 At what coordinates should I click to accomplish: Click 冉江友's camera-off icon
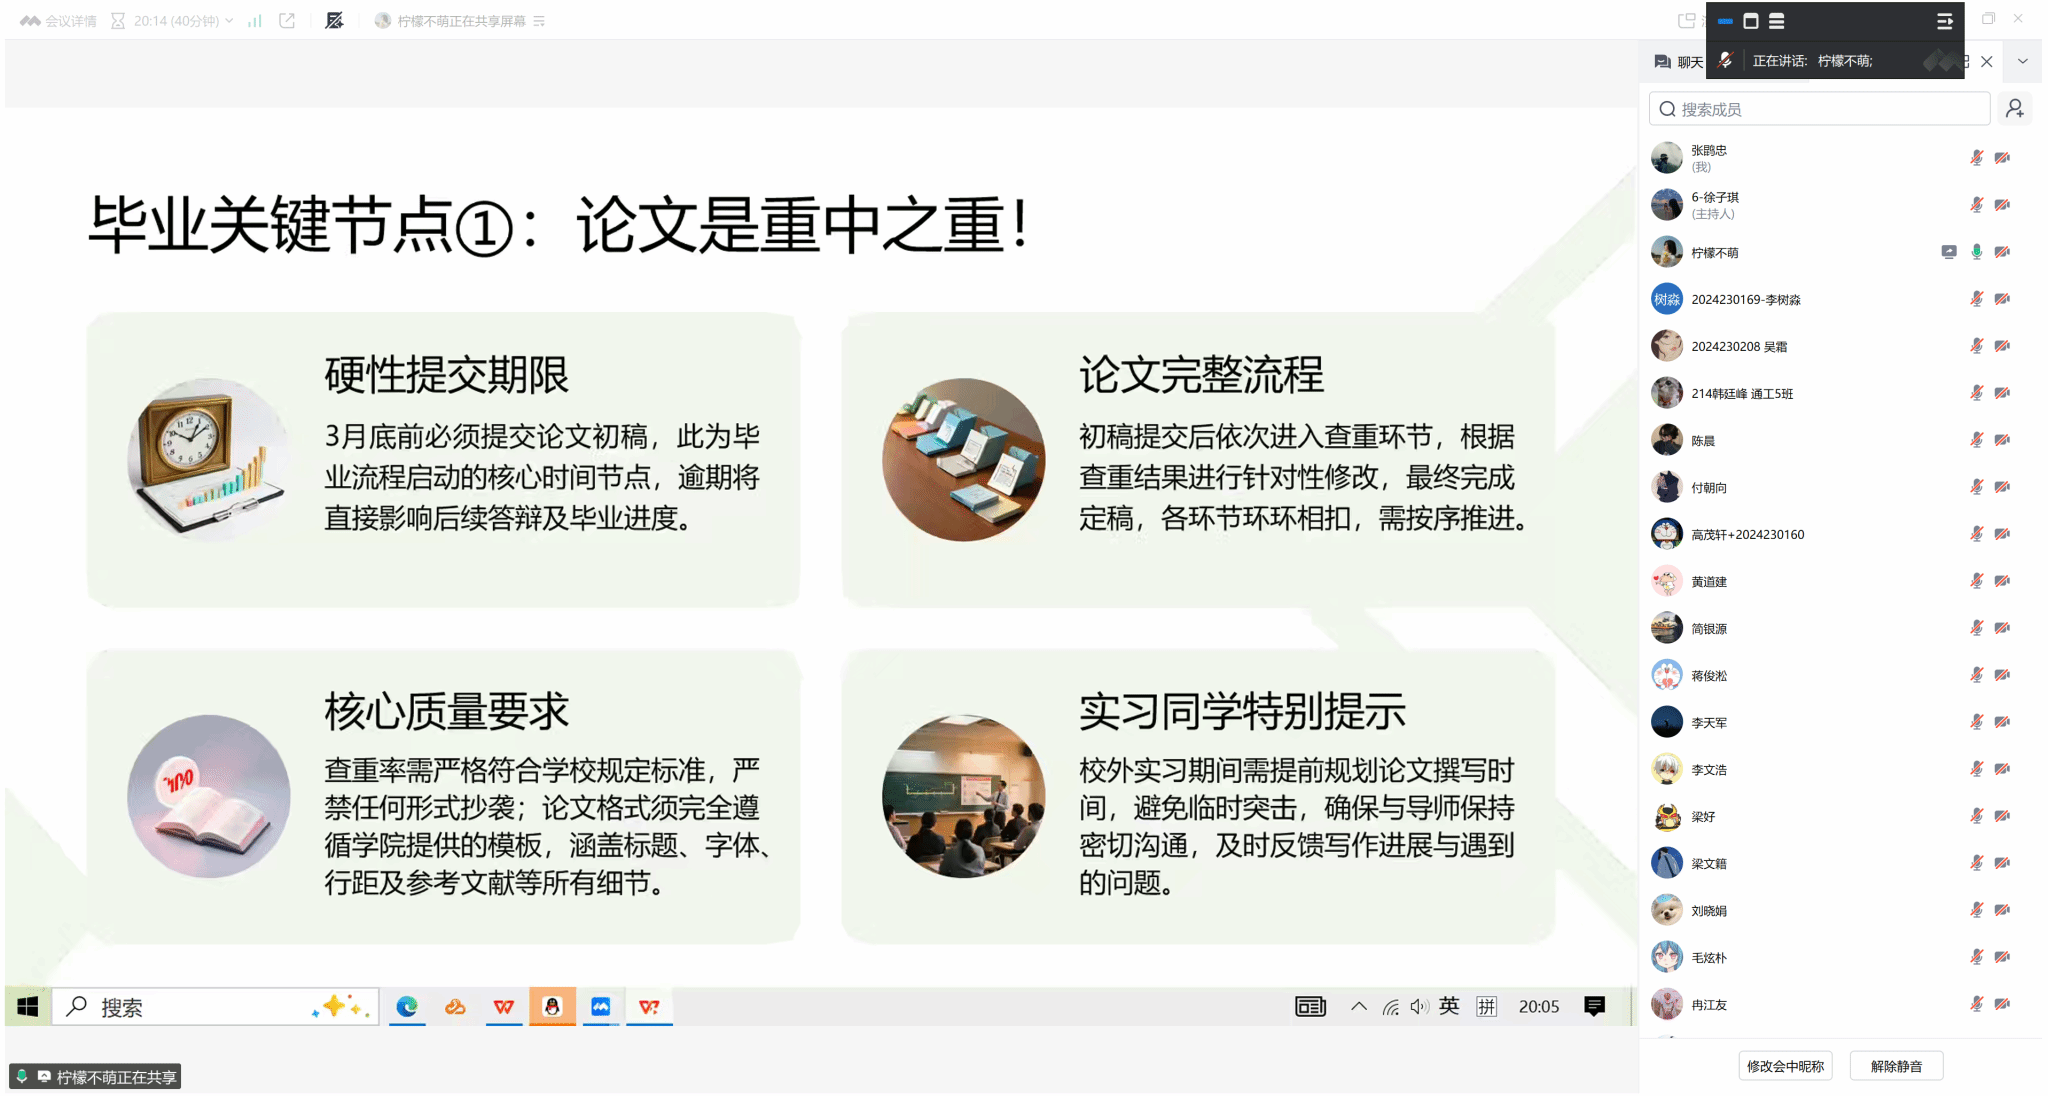tap(2003, 1004)
